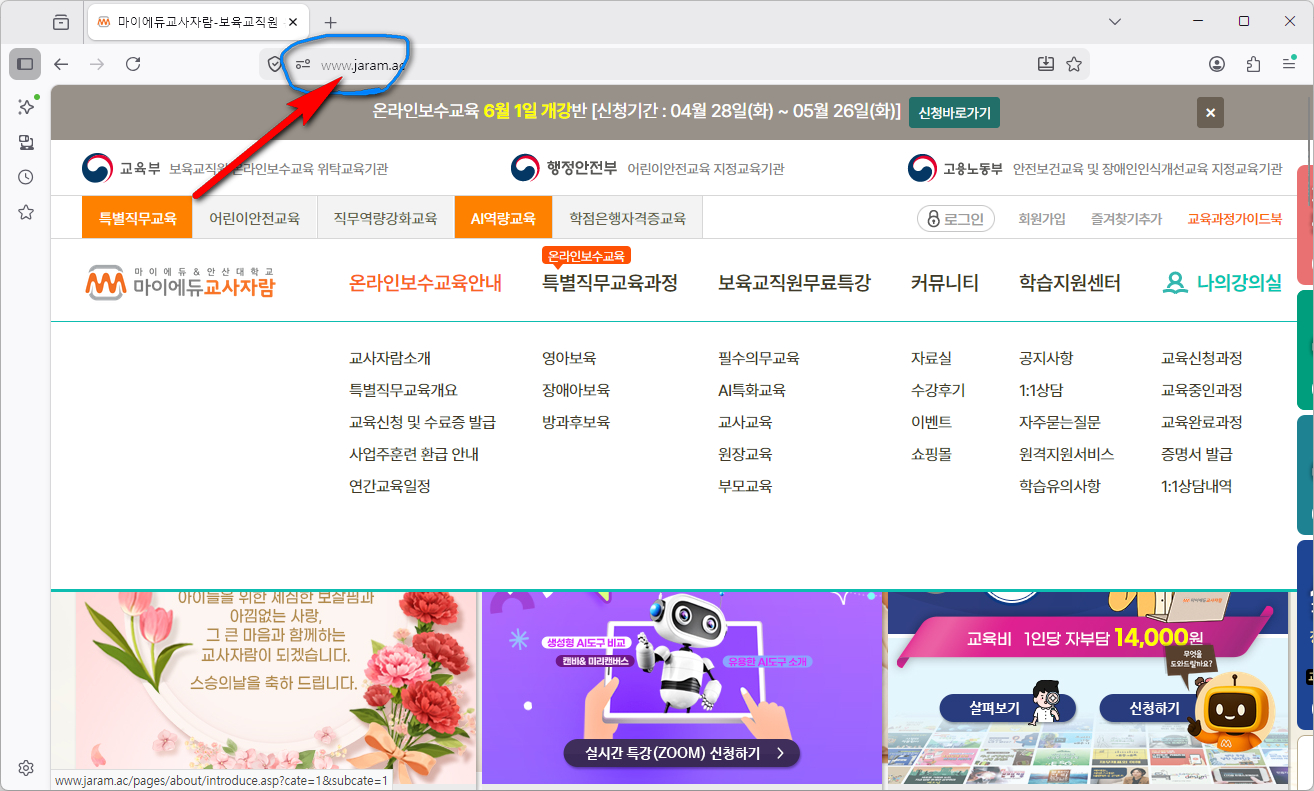1314x791 pixels.
Task: Open the 공지사항 submenu item
Action: (x=1046, y=358)
